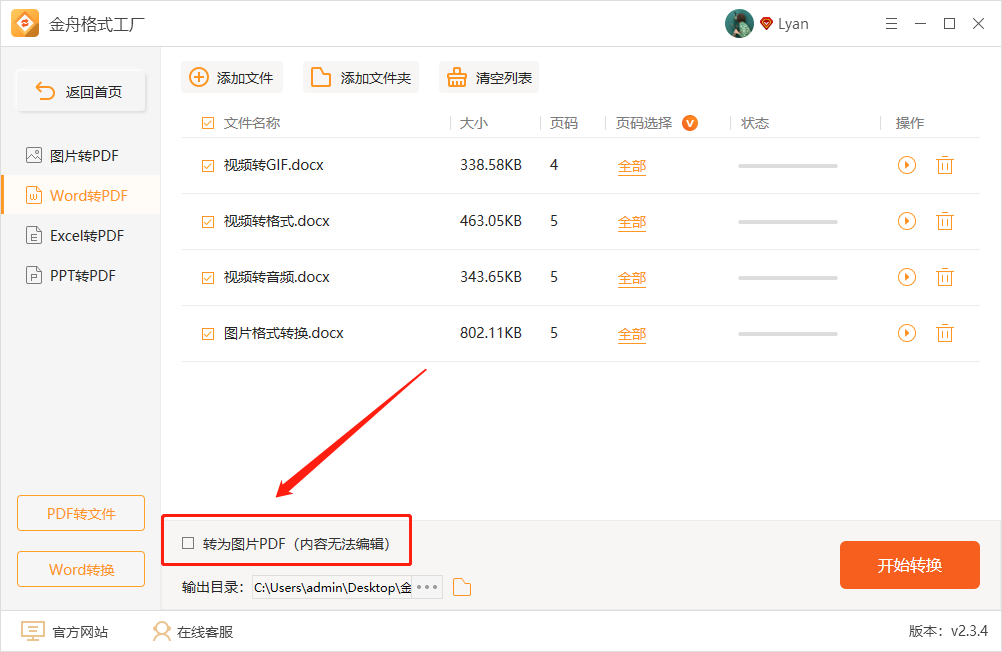
Task: Click 清空列表 to clear the list
Action: pos(488,77)
